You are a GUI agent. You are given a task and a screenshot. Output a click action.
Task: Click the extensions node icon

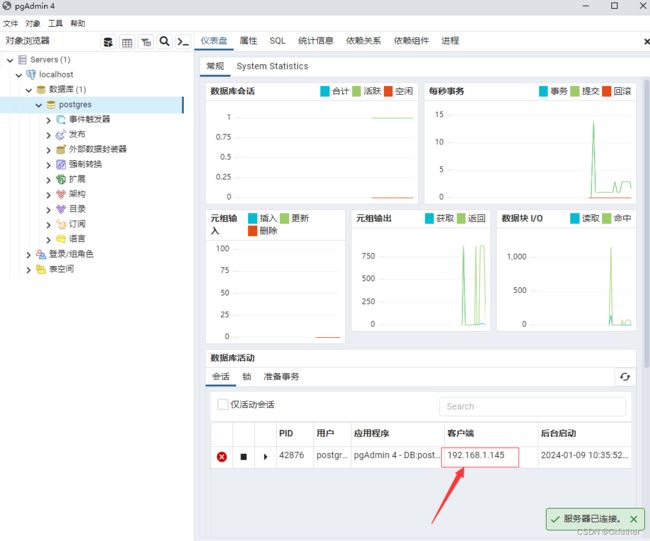click(x=61, y=180)
